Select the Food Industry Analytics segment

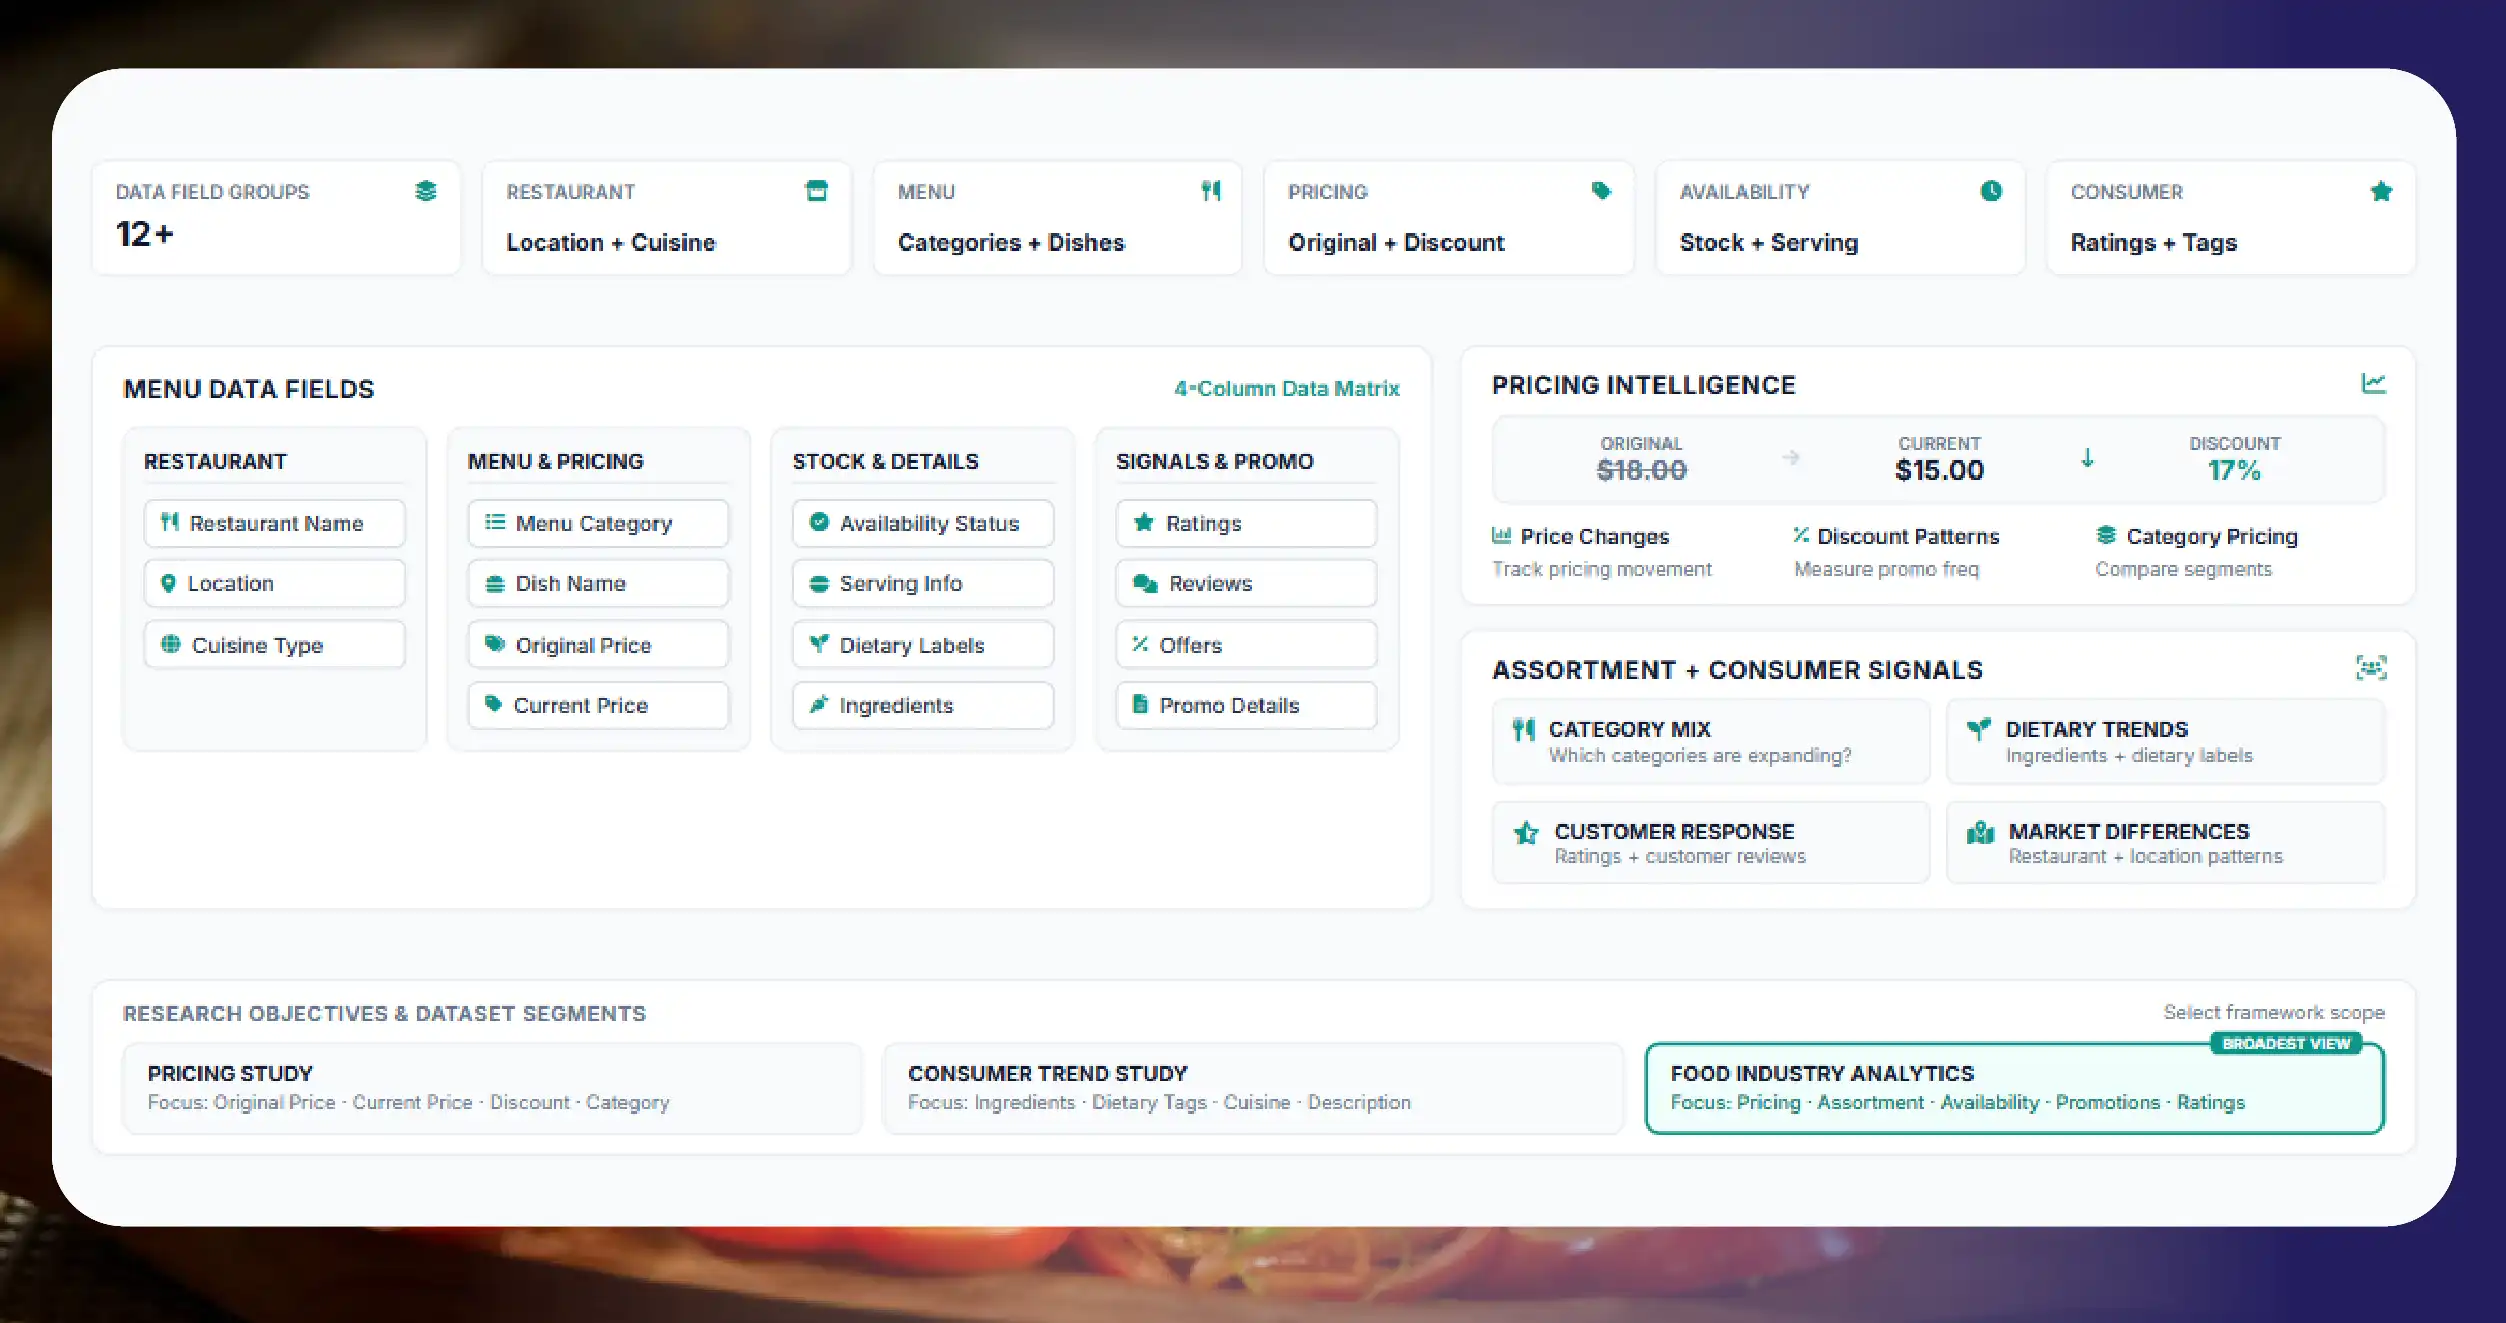(2015, 1088)
